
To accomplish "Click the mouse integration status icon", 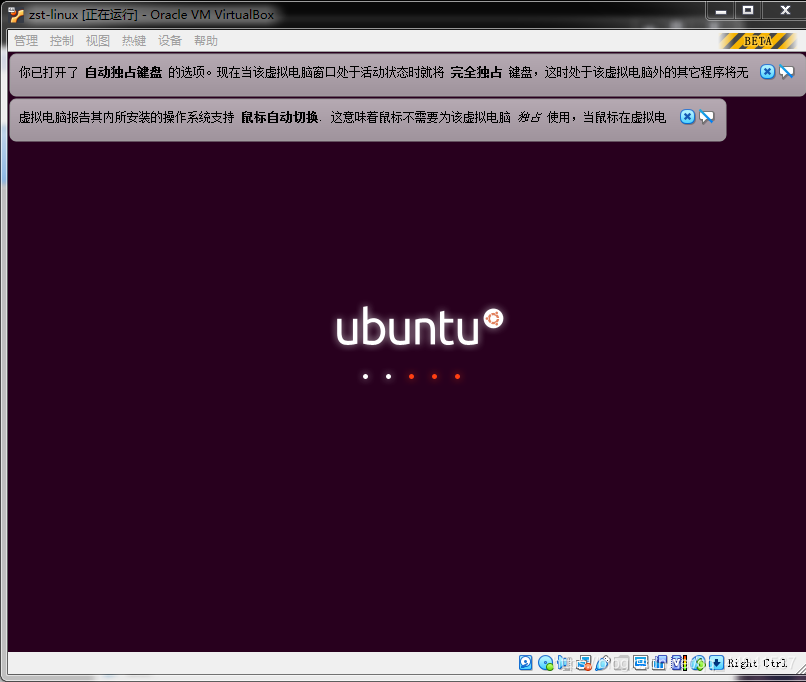I will (x=698, y=663).
